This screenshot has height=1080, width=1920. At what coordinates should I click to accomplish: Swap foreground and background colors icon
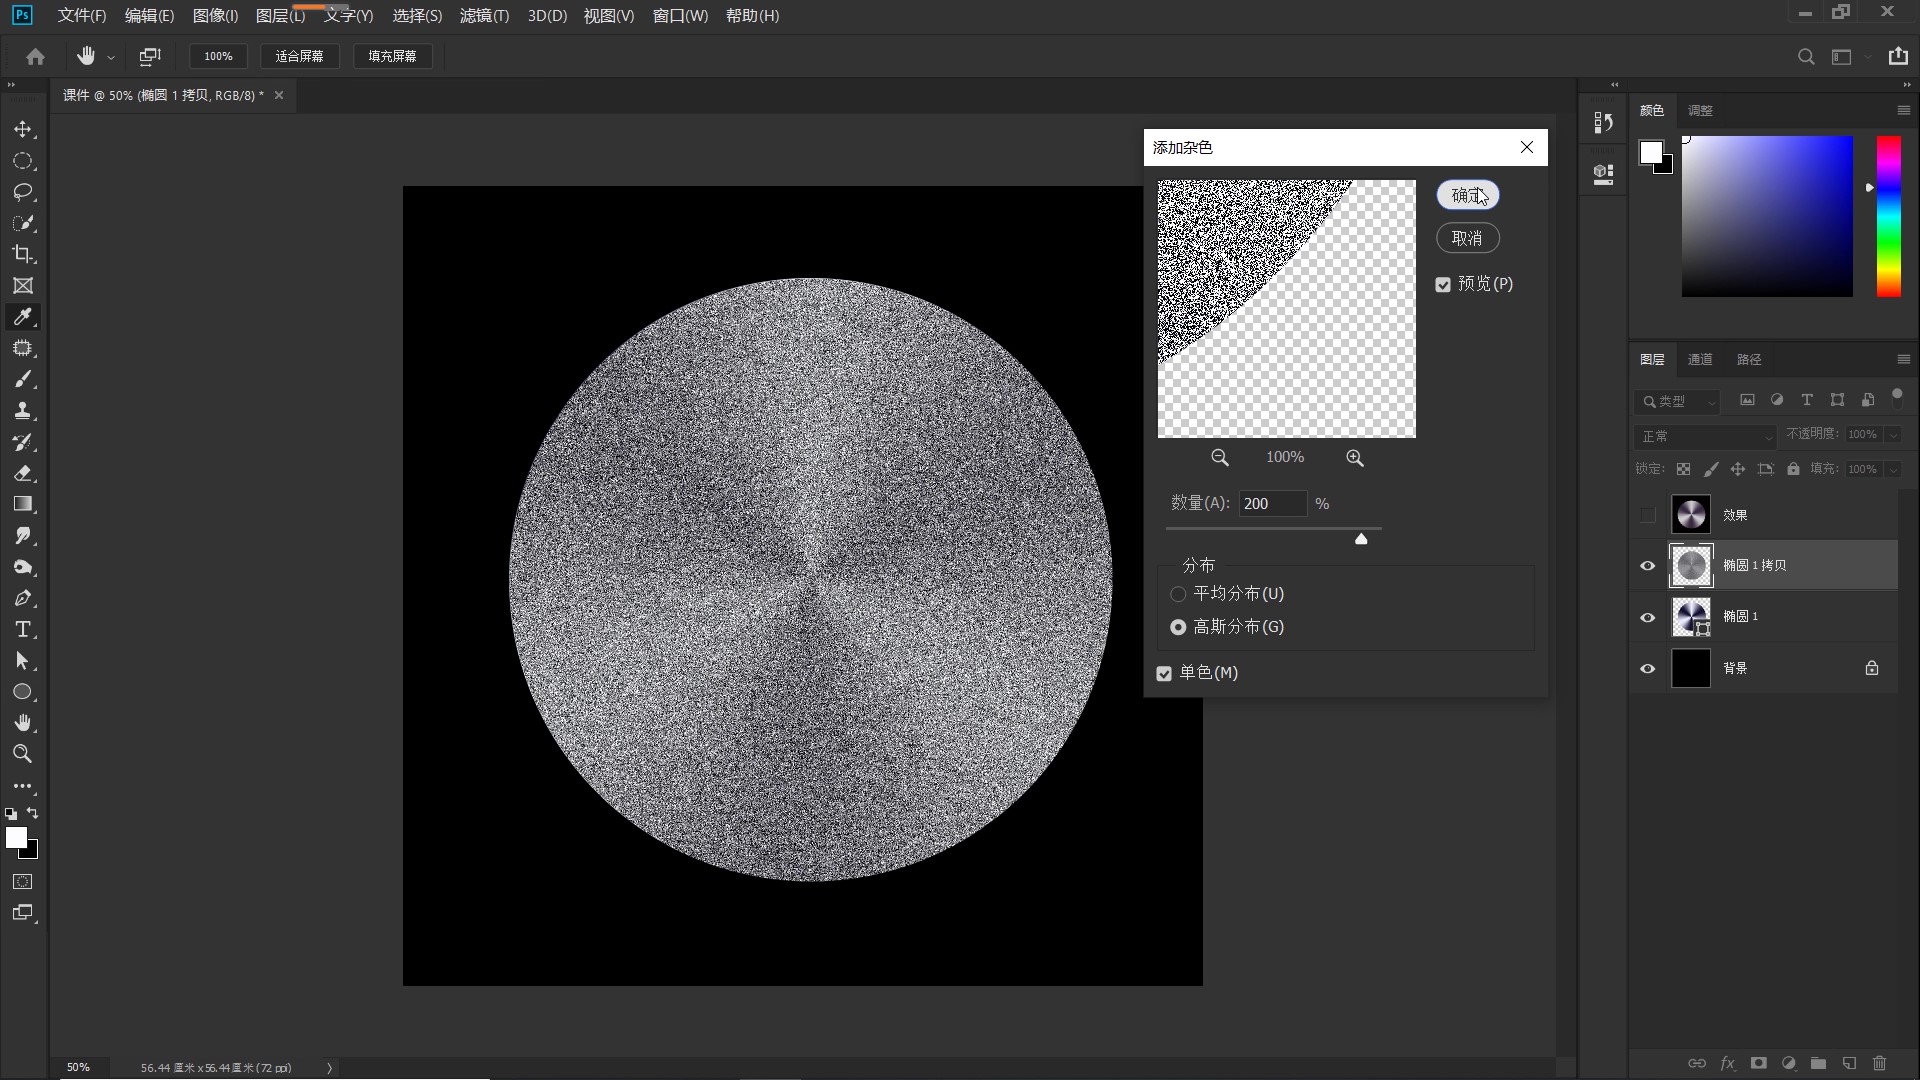33,813
